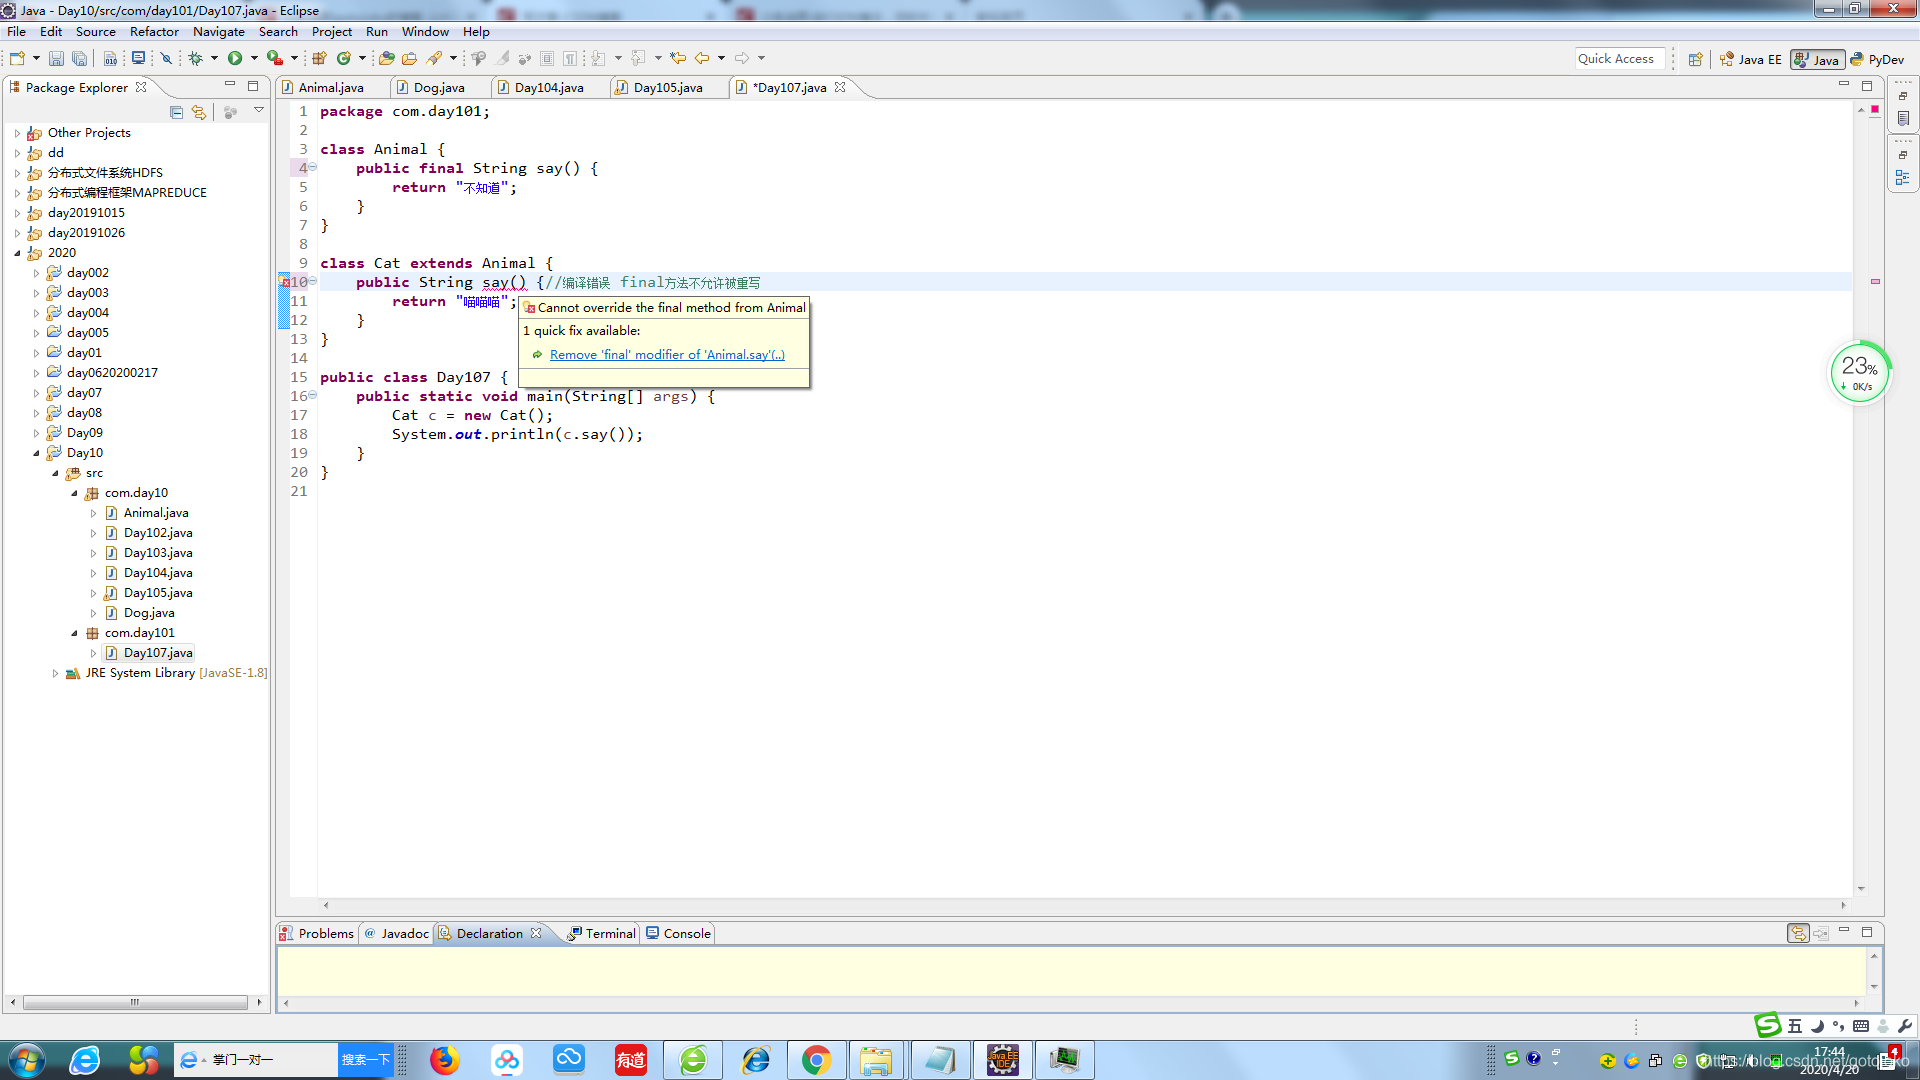1920x1080 pixels.
Task: Open the Package Explorer view menu
Action: [259, 111]
